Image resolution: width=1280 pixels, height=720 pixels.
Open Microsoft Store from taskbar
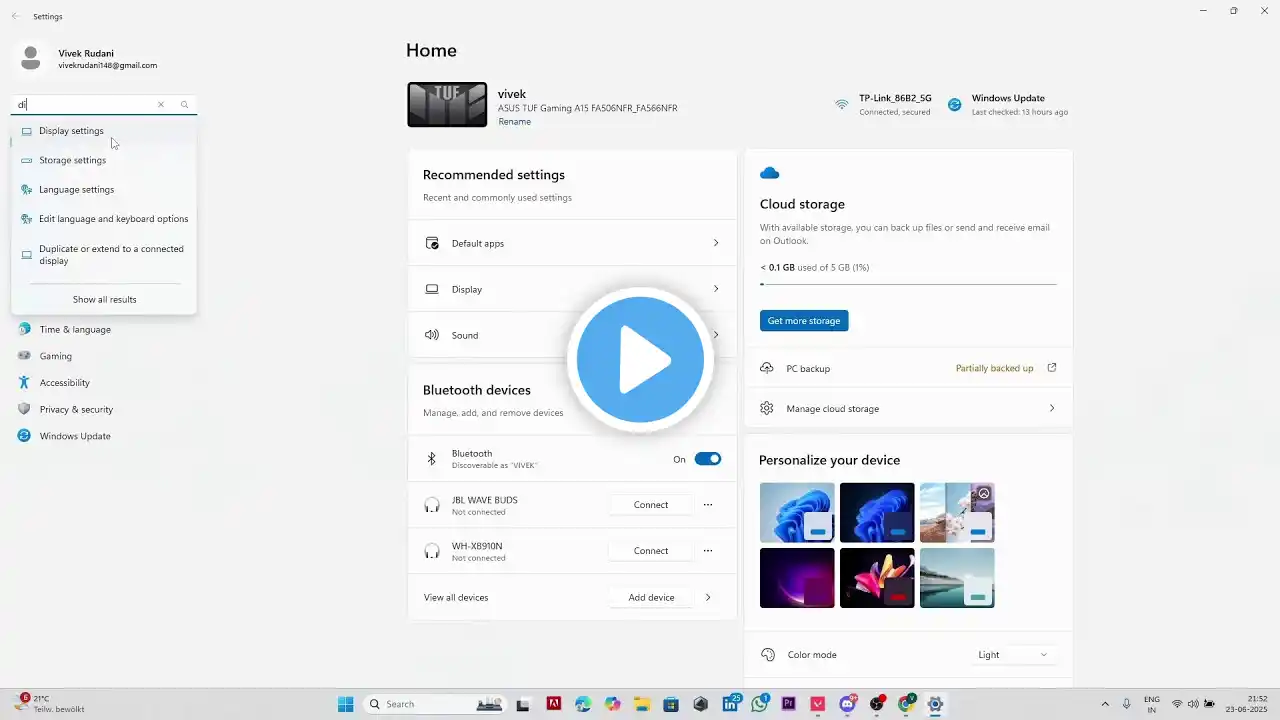(x=671, y=704)
